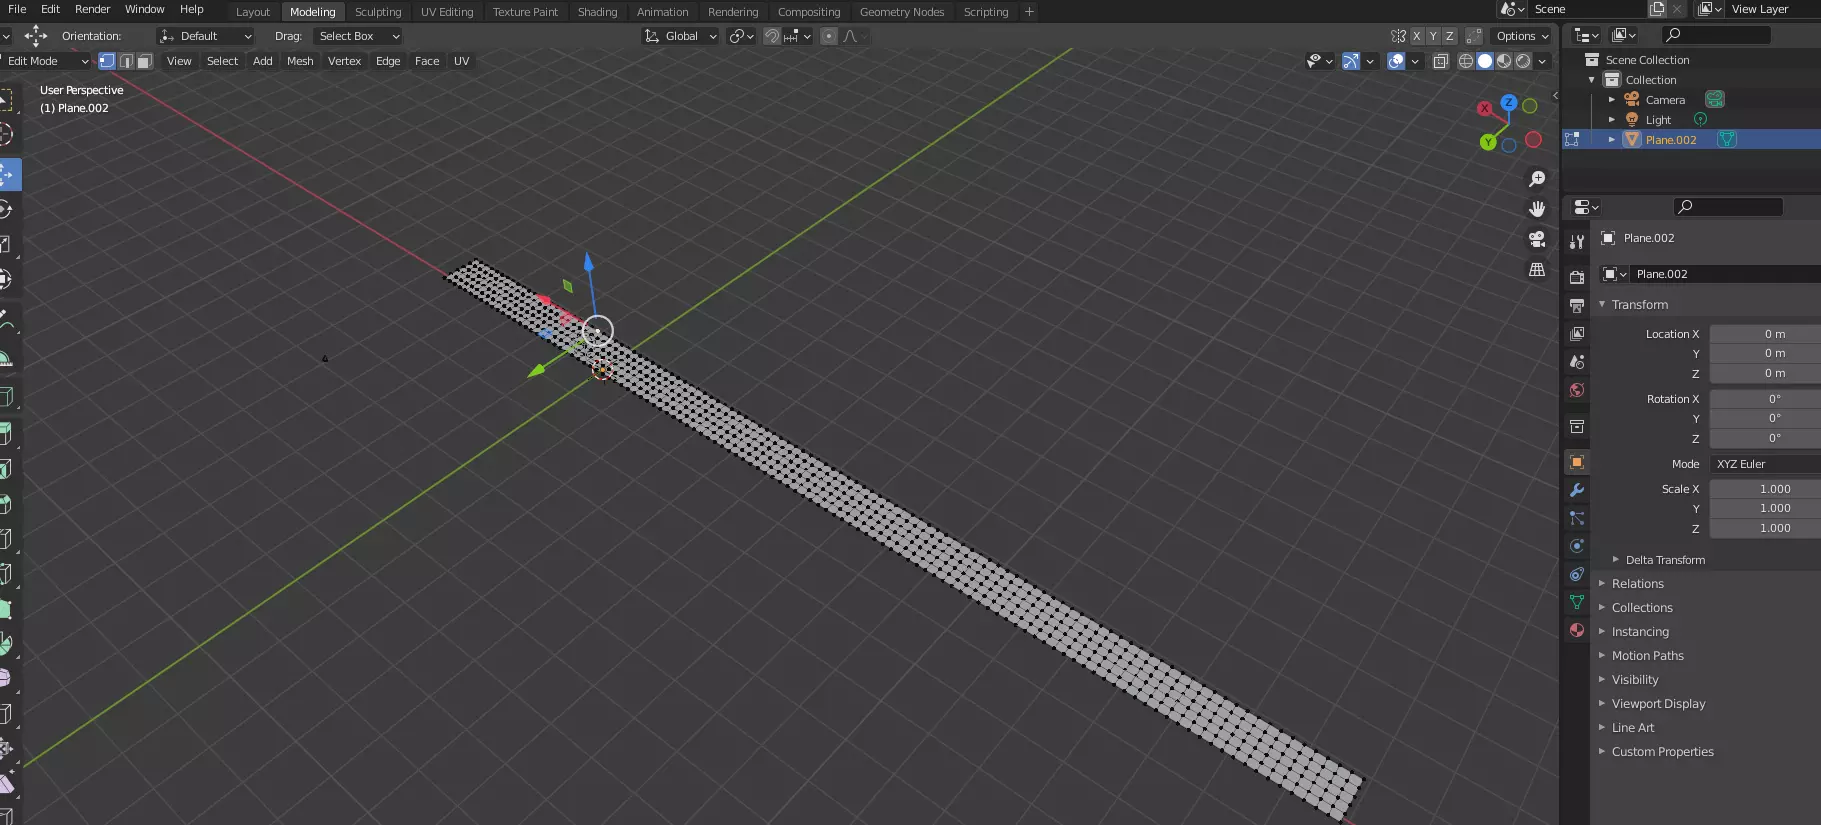The width and height of the screenshot is (1821, 825).
Task: Click the Y axis on navigation gizmo
Action: pos(1488,142)
